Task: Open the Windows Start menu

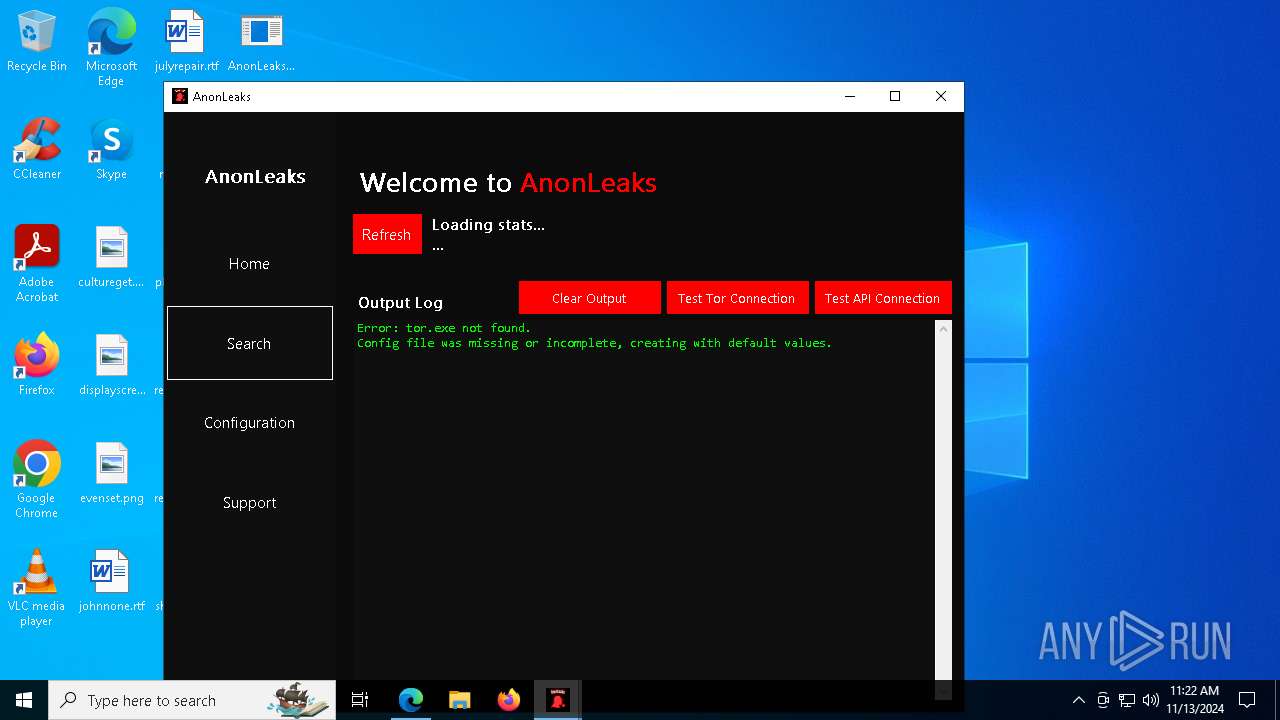Action: [x=24, y=700]
